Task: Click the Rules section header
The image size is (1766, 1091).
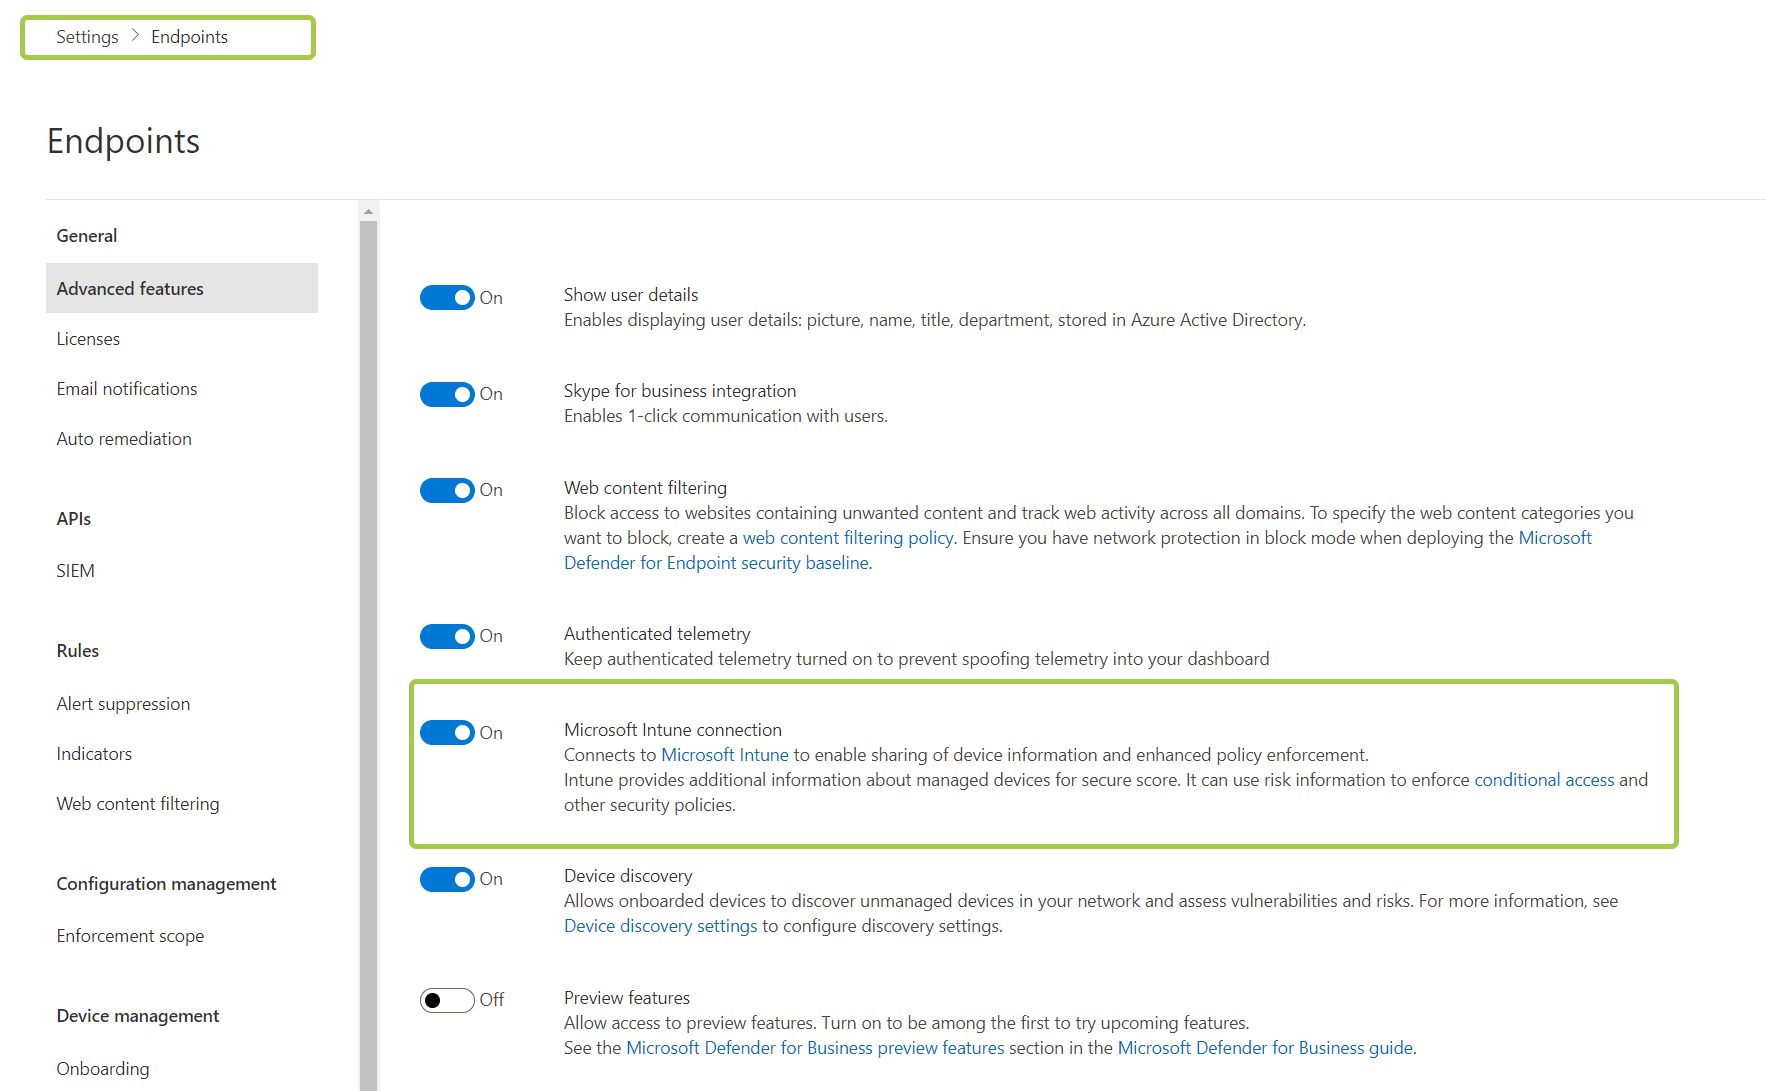Action: tap(78, 651)
